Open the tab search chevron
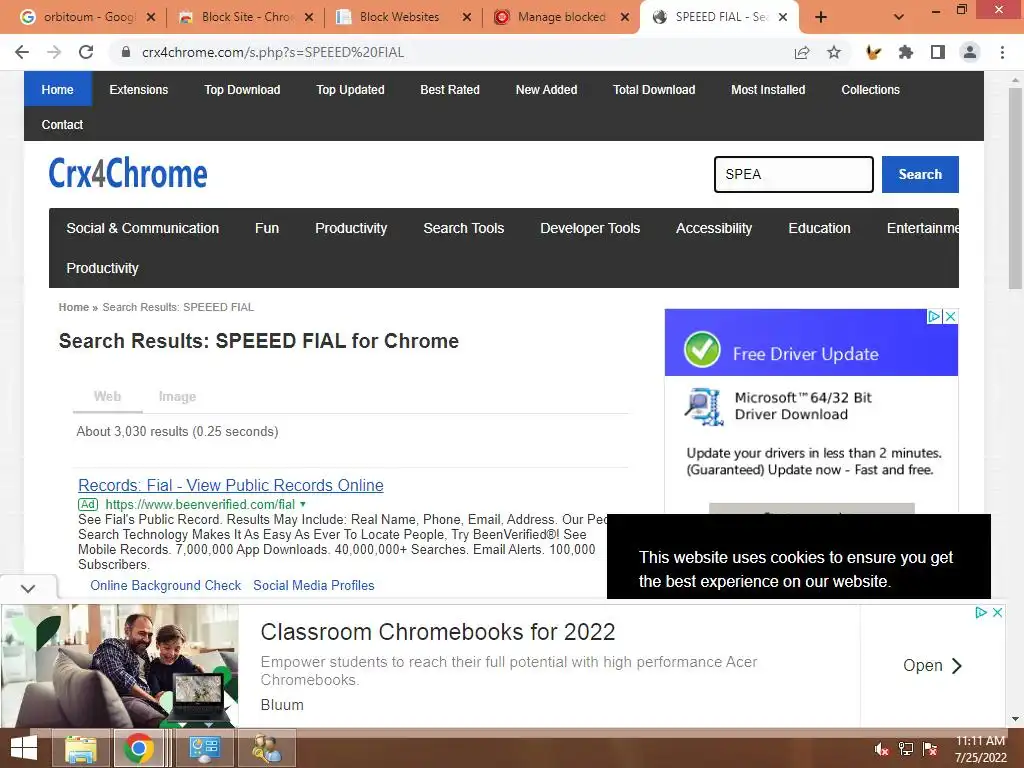This screenshot has height=768, width=1024. (x=899, y=17)
